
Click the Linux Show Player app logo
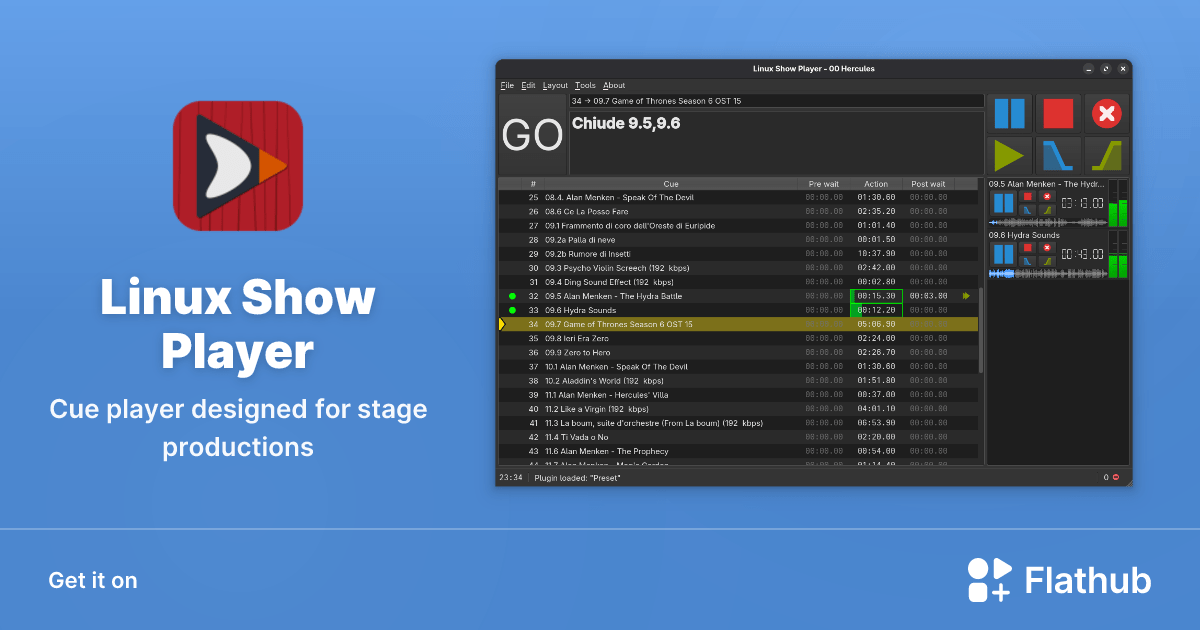click(238, 166)
